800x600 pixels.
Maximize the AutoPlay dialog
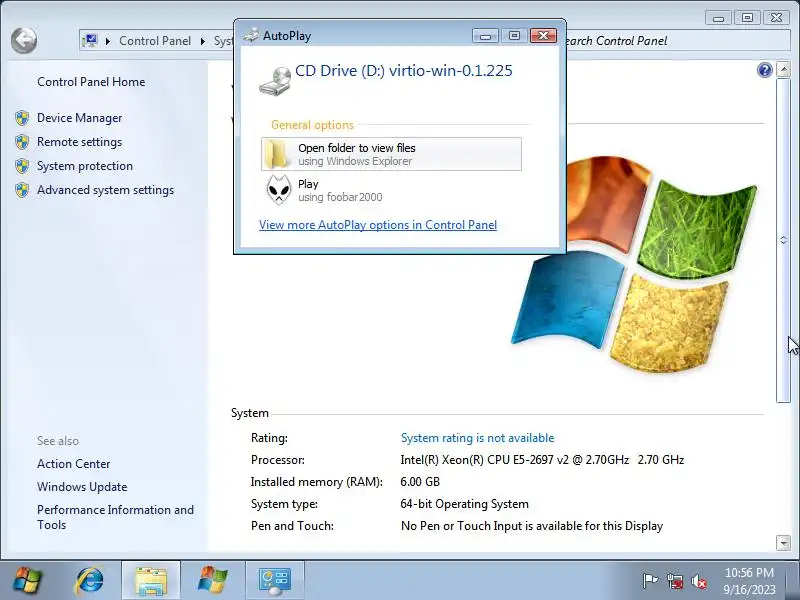click(x=514, y=35)
